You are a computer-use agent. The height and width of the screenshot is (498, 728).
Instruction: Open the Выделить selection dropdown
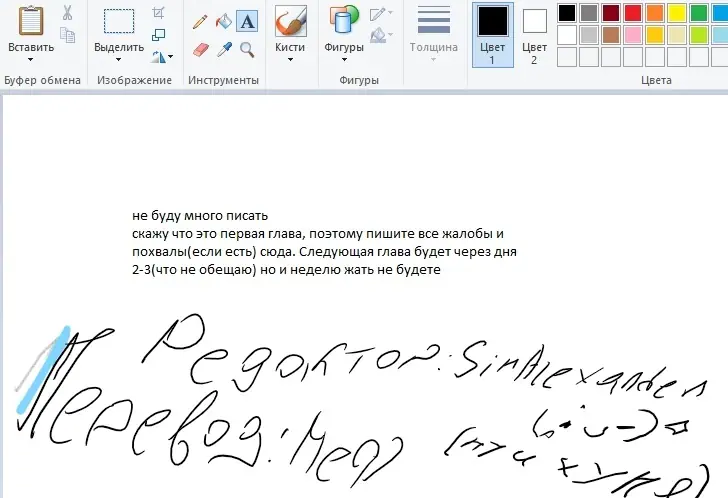coord(118,60)
